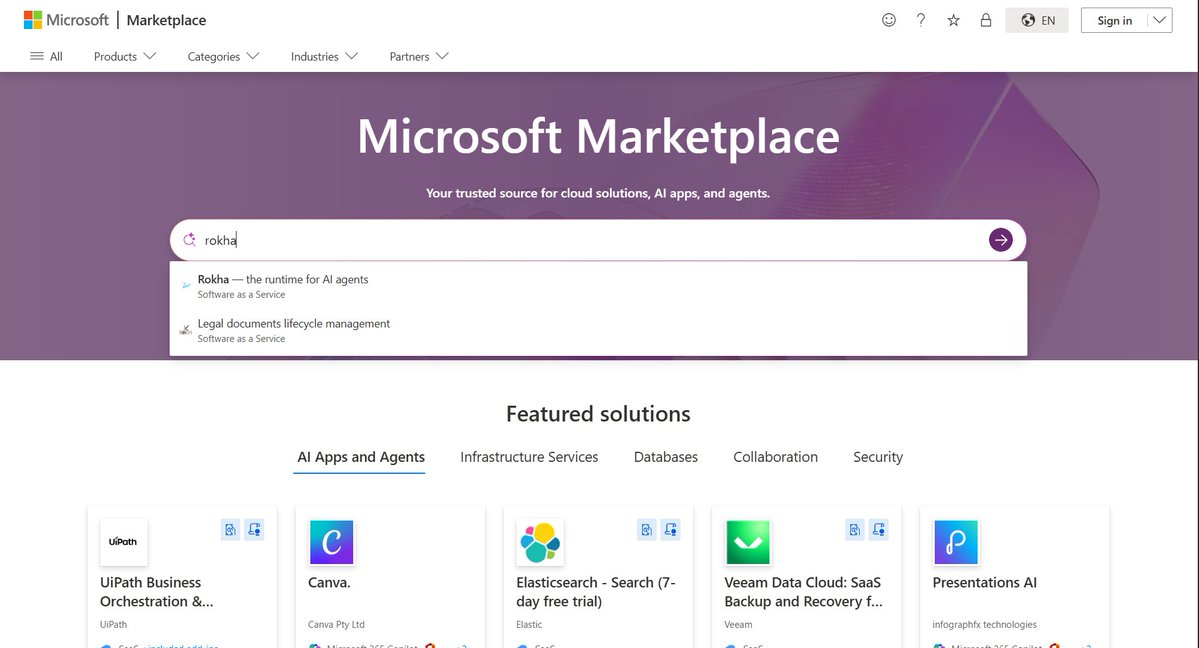1199x648 pixels.
Task: Open the feedback smiley icon
Action: [889, 20]
